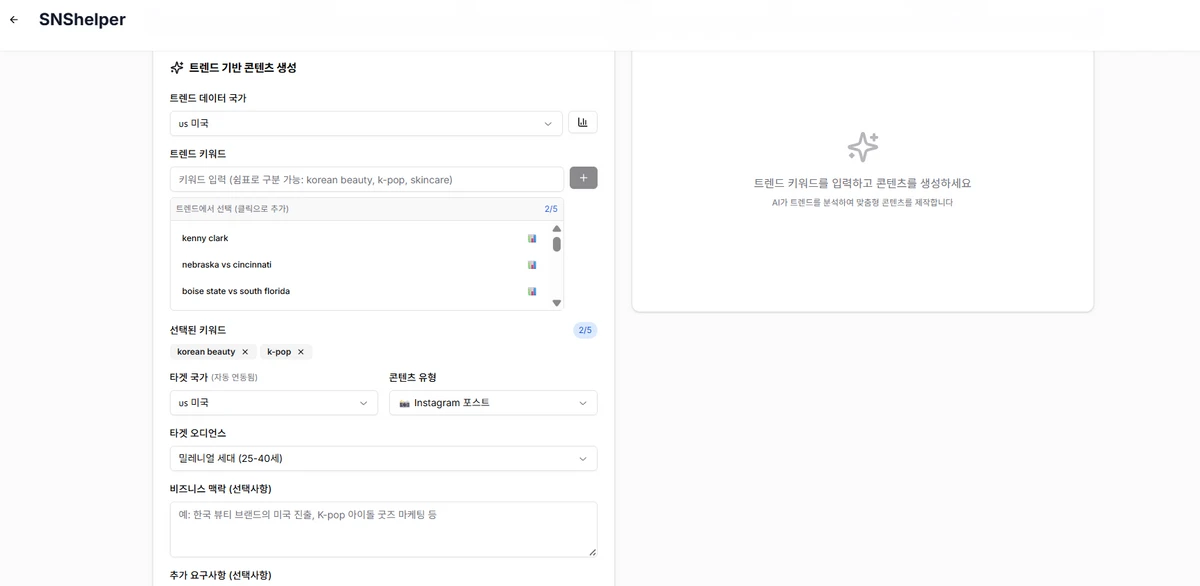The width and height of the screenshot is (1200, 586).
Task: Expand the trend data country dropdown
Action: coord(366,124)
